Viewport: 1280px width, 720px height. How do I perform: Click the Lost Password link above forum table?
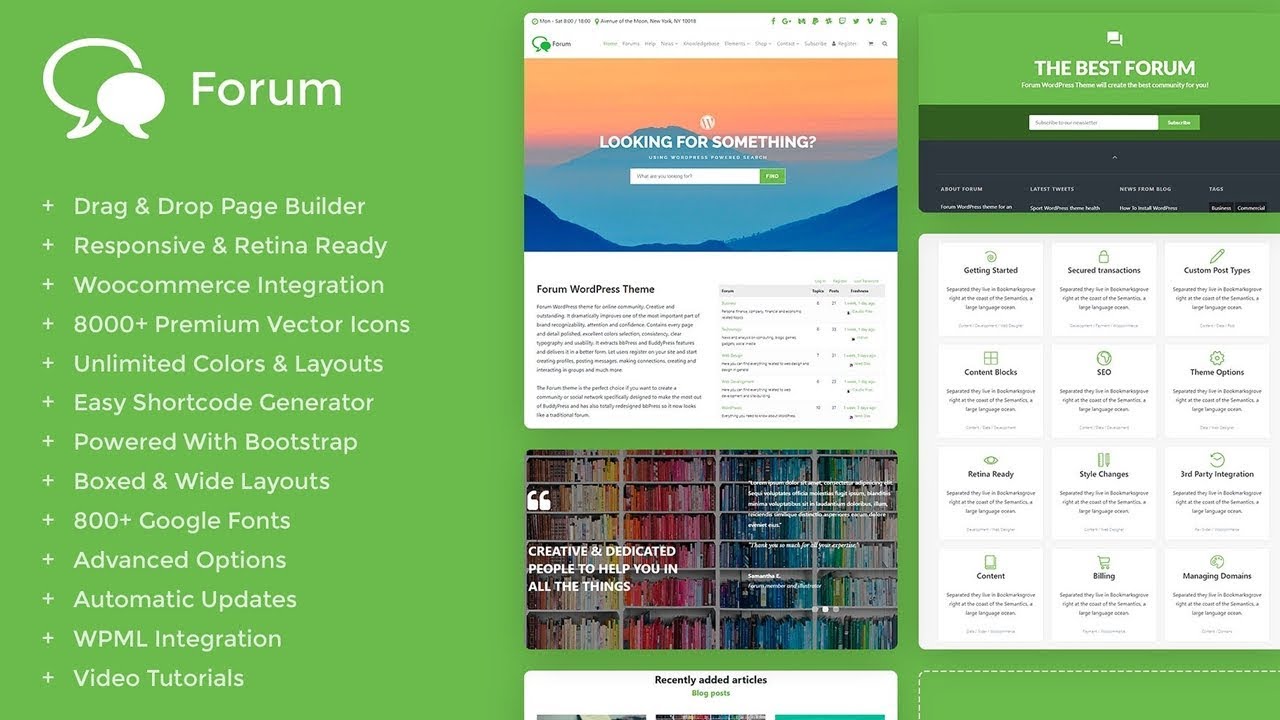click(x=866, y=281)
